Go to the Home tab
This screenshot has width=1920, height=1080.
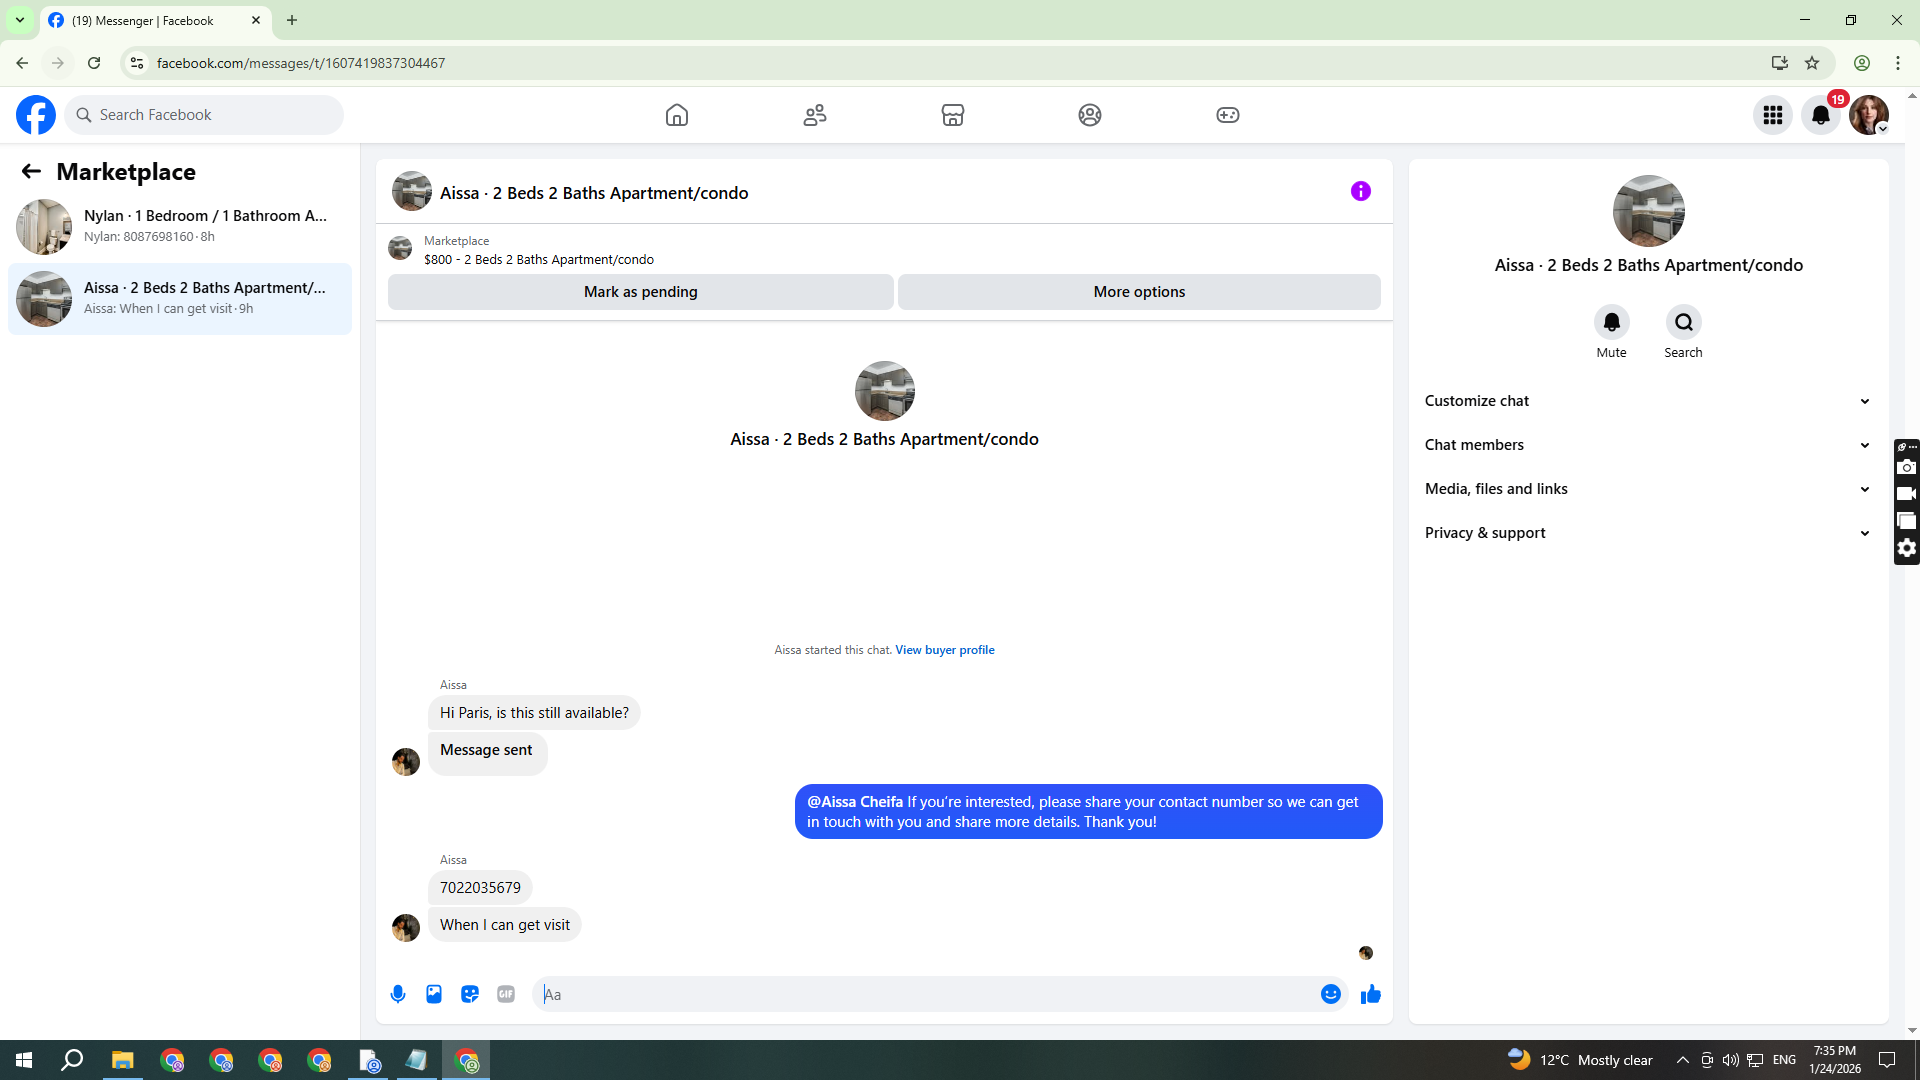click(x=677, y=115)
